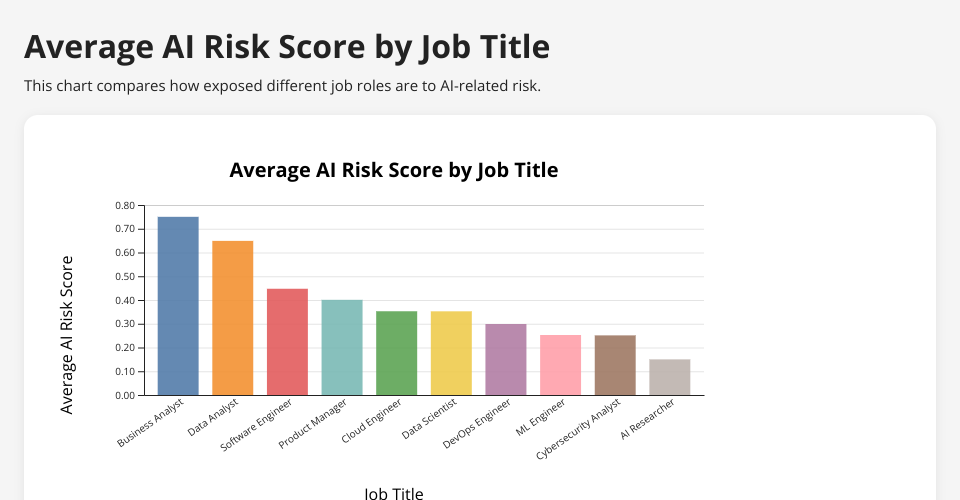Click the page heading above the chart
This screenshot has height=500, width=960.
[x=287, y=47]
